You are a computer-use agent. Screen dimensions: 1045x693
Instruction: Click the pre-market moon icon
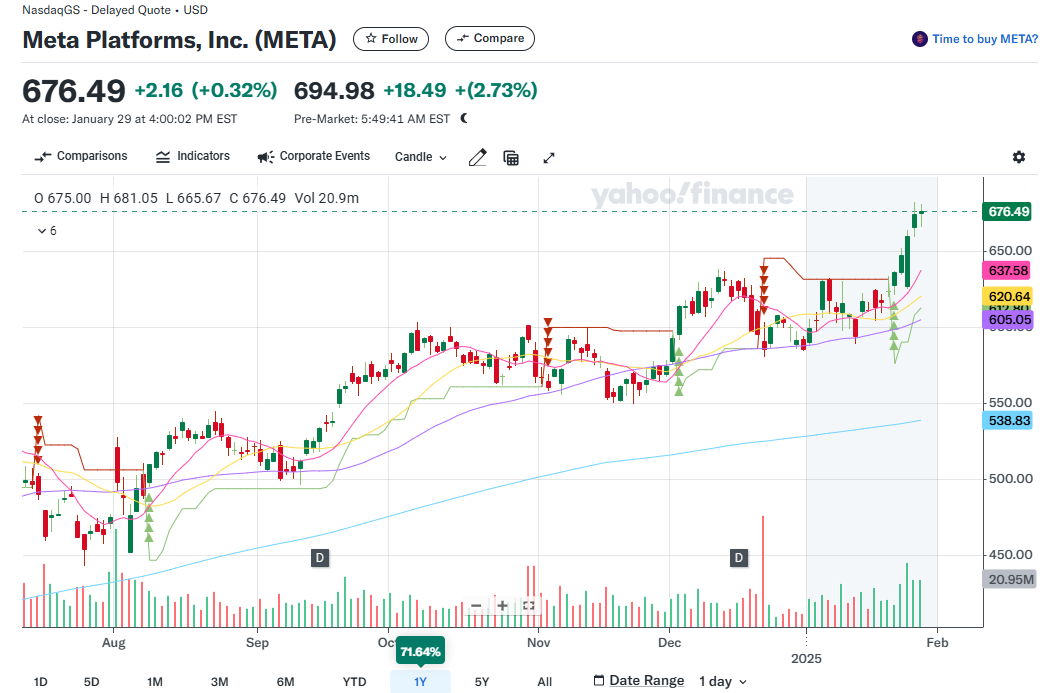click(x=464, y=118)
